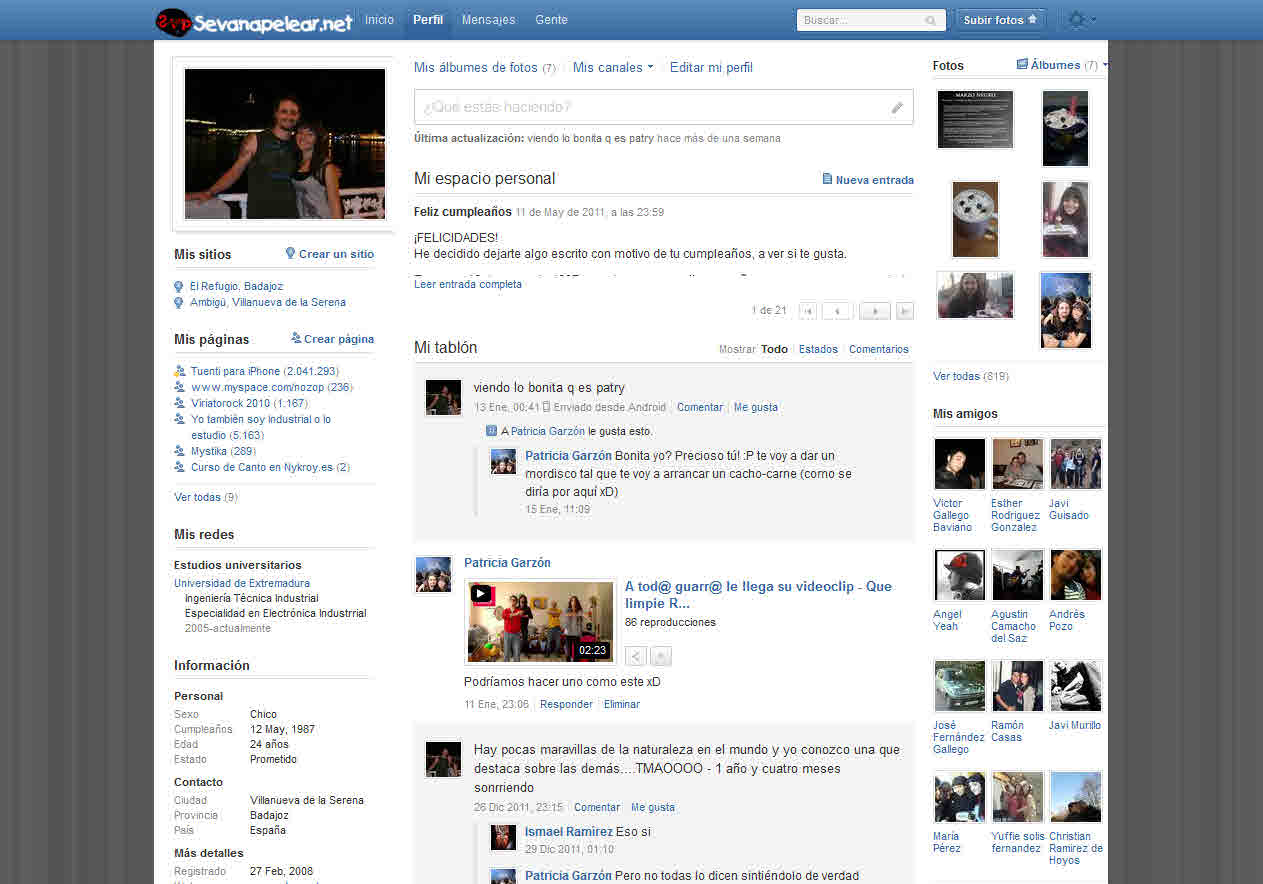
Task: Click Responder under the video post
Action: [566, 704]
